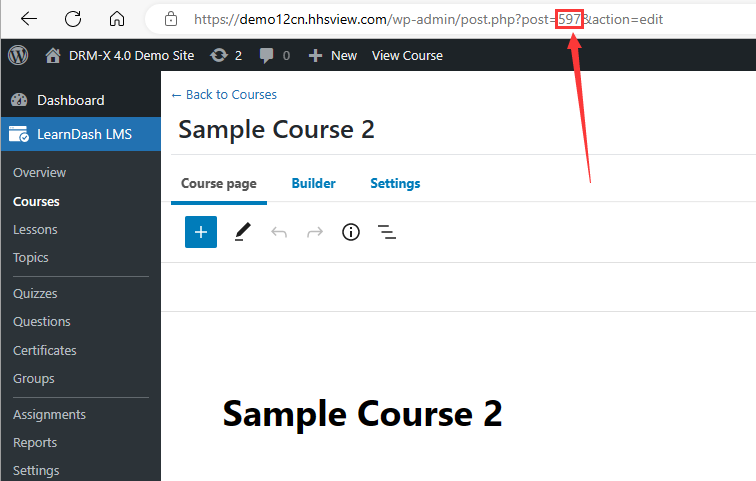Open the updates icon showing 2
Screen dimensions: 756x481
pos(226,55)
